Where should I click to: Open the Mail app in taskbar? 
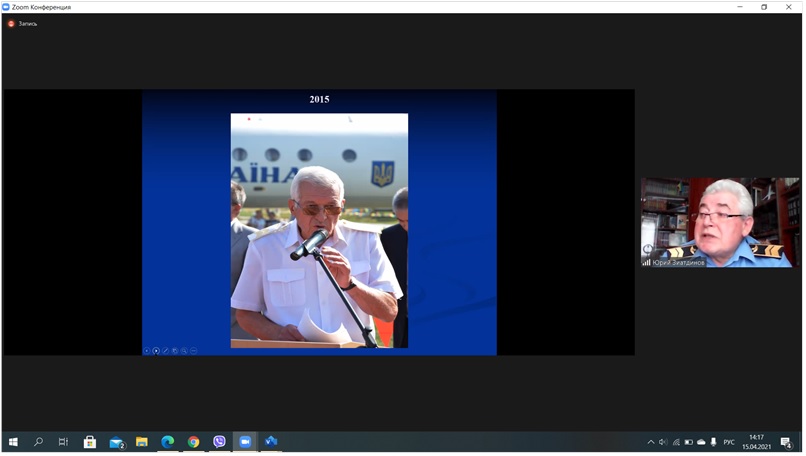click(116, 441)
